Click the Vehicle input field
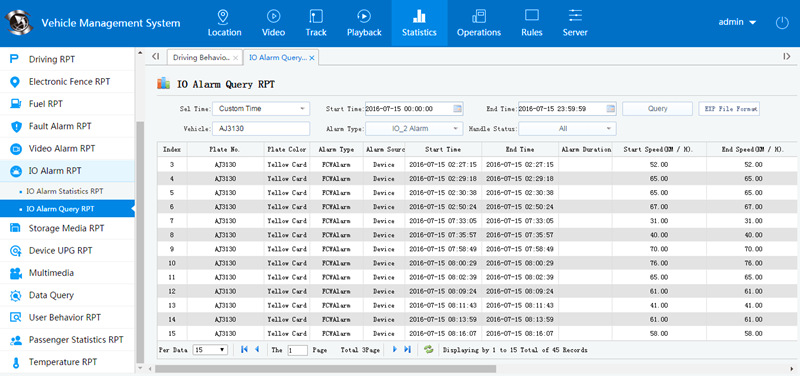Viewport: 800px width, 376px height. tap(261, 129)
